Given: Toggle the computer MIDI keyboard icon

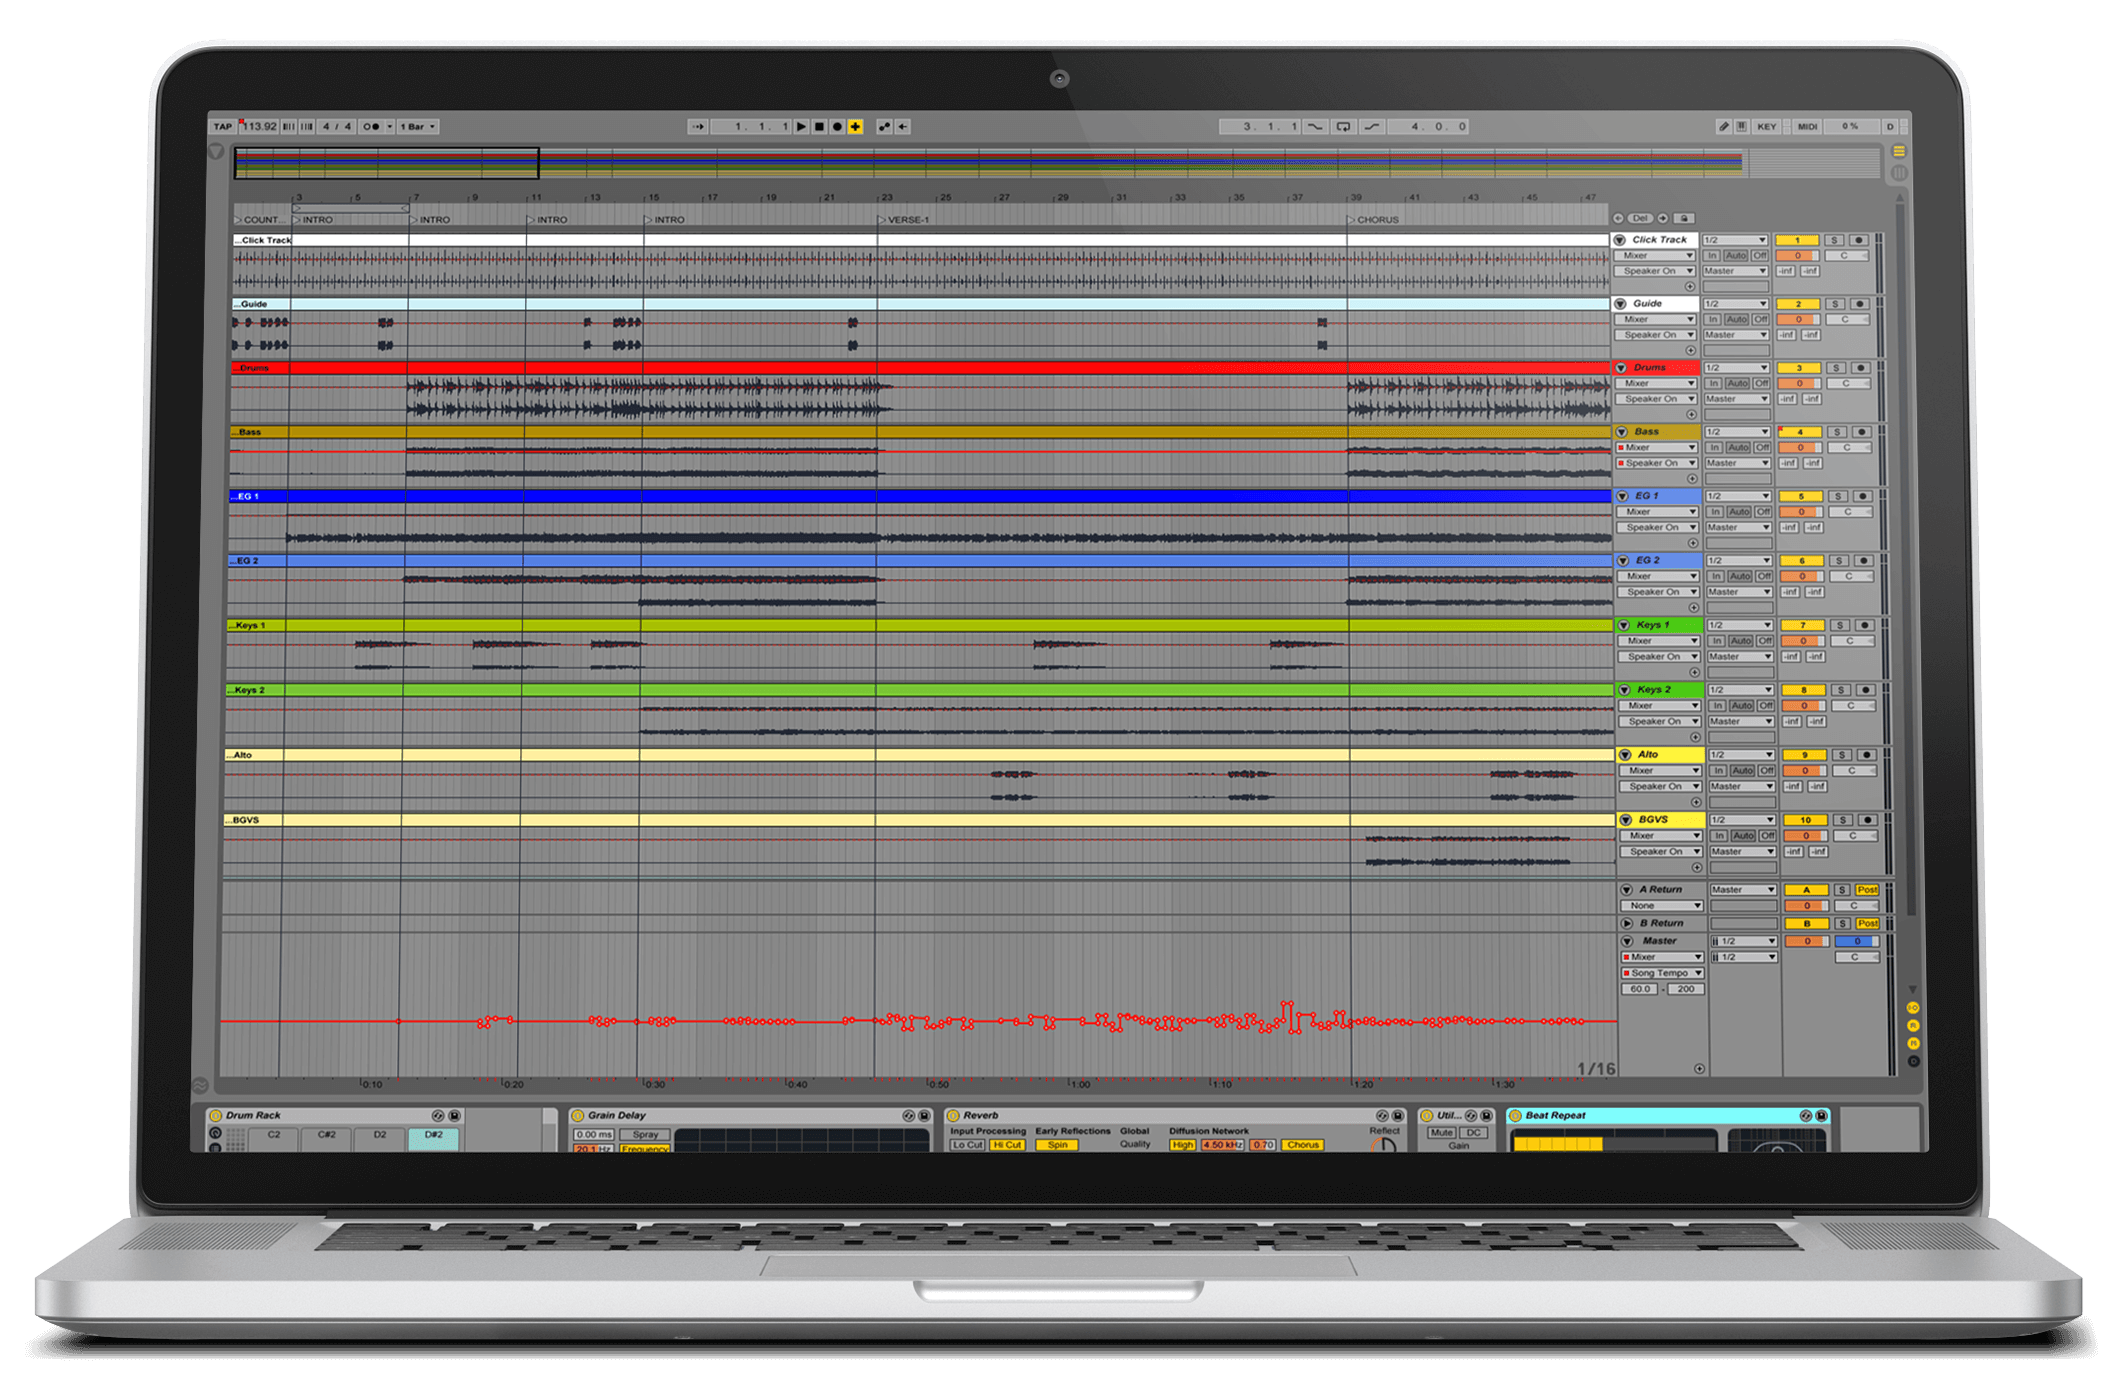Looking at the screenshot, I should [1741, 127].
